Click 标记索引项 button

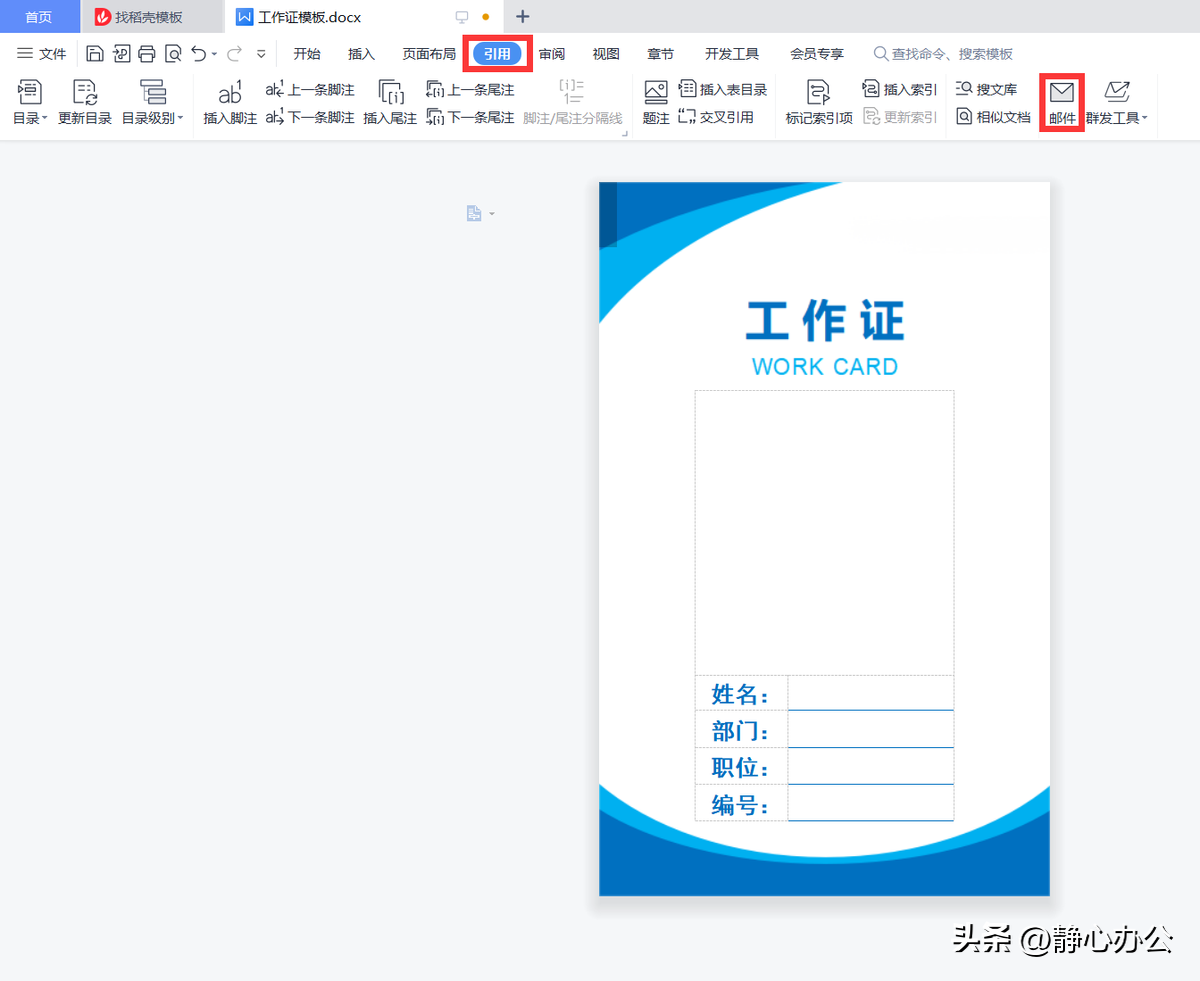point(819,103)
